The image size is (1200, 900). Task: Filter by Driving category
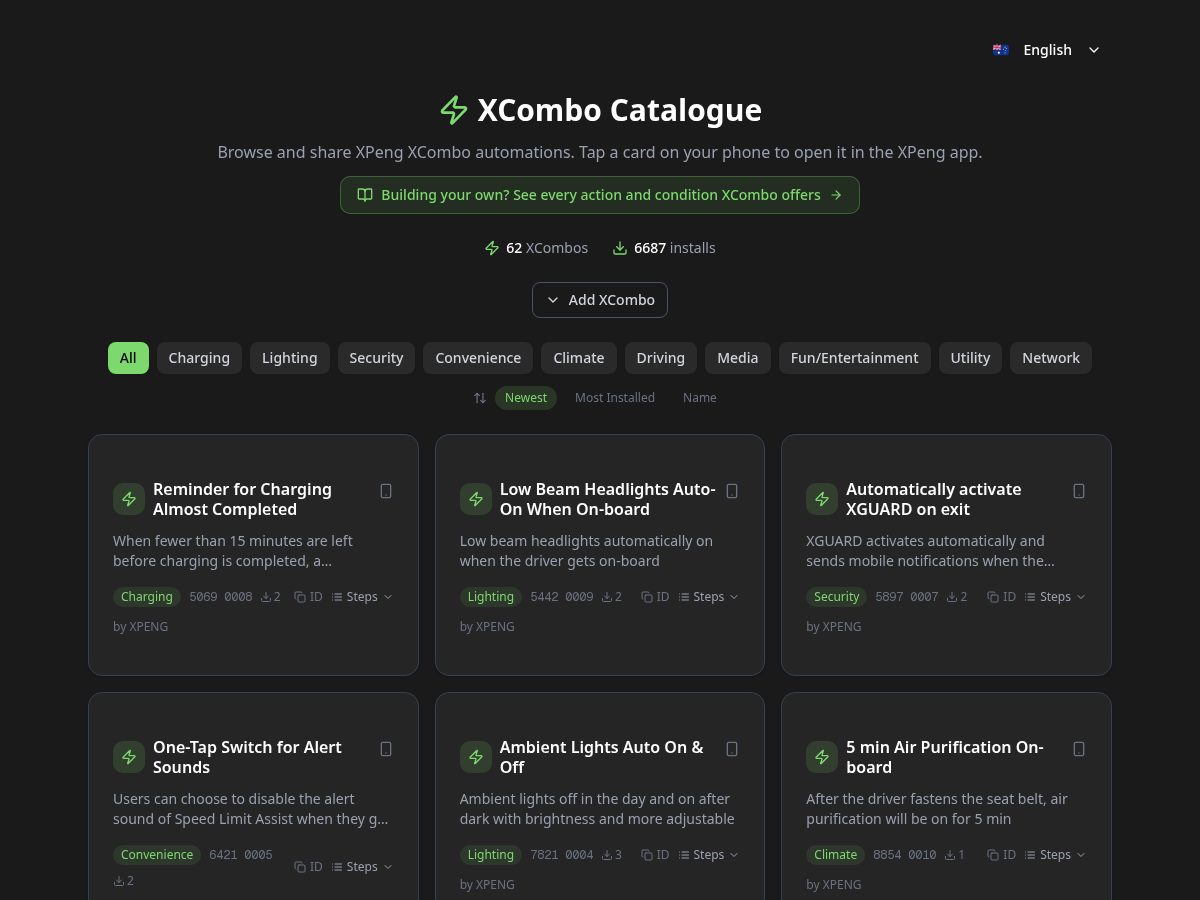click(x=661, y=358)
